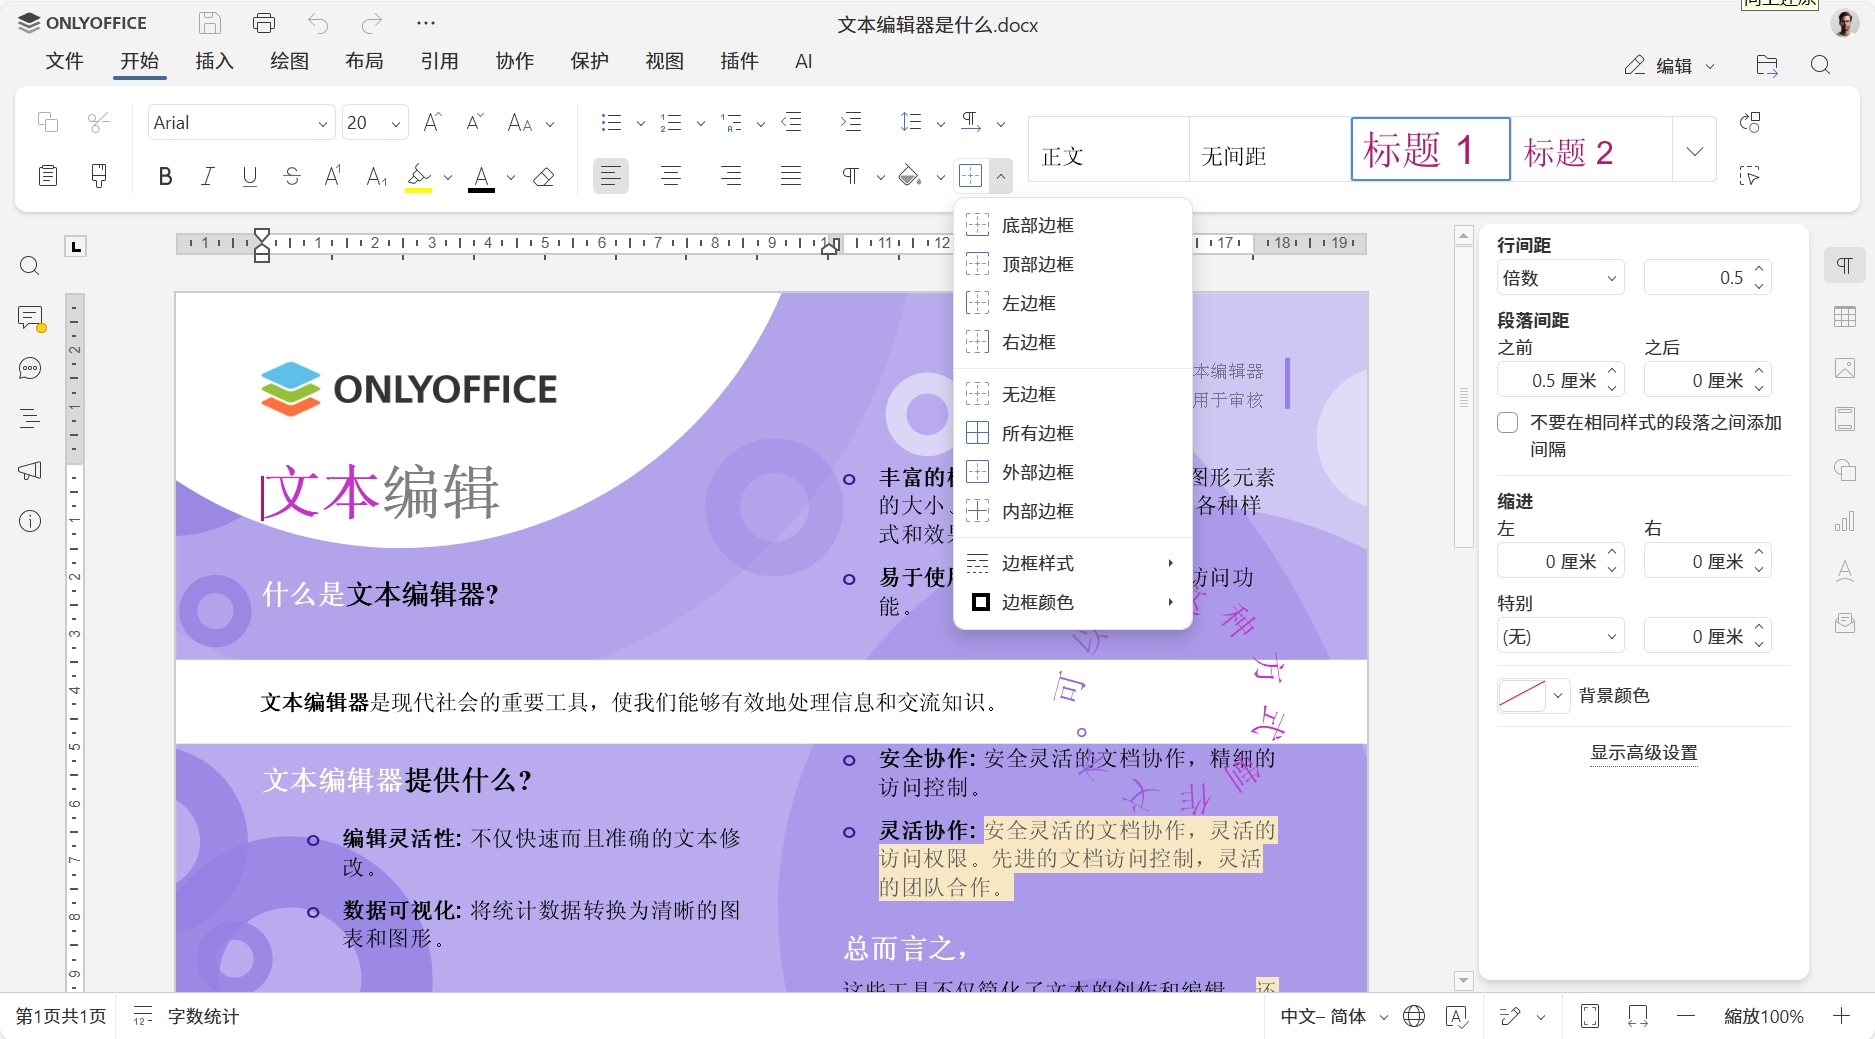Align text right
Image resolution: width=1875 pixels, height=1039 pixels.
tap(731, 177)
